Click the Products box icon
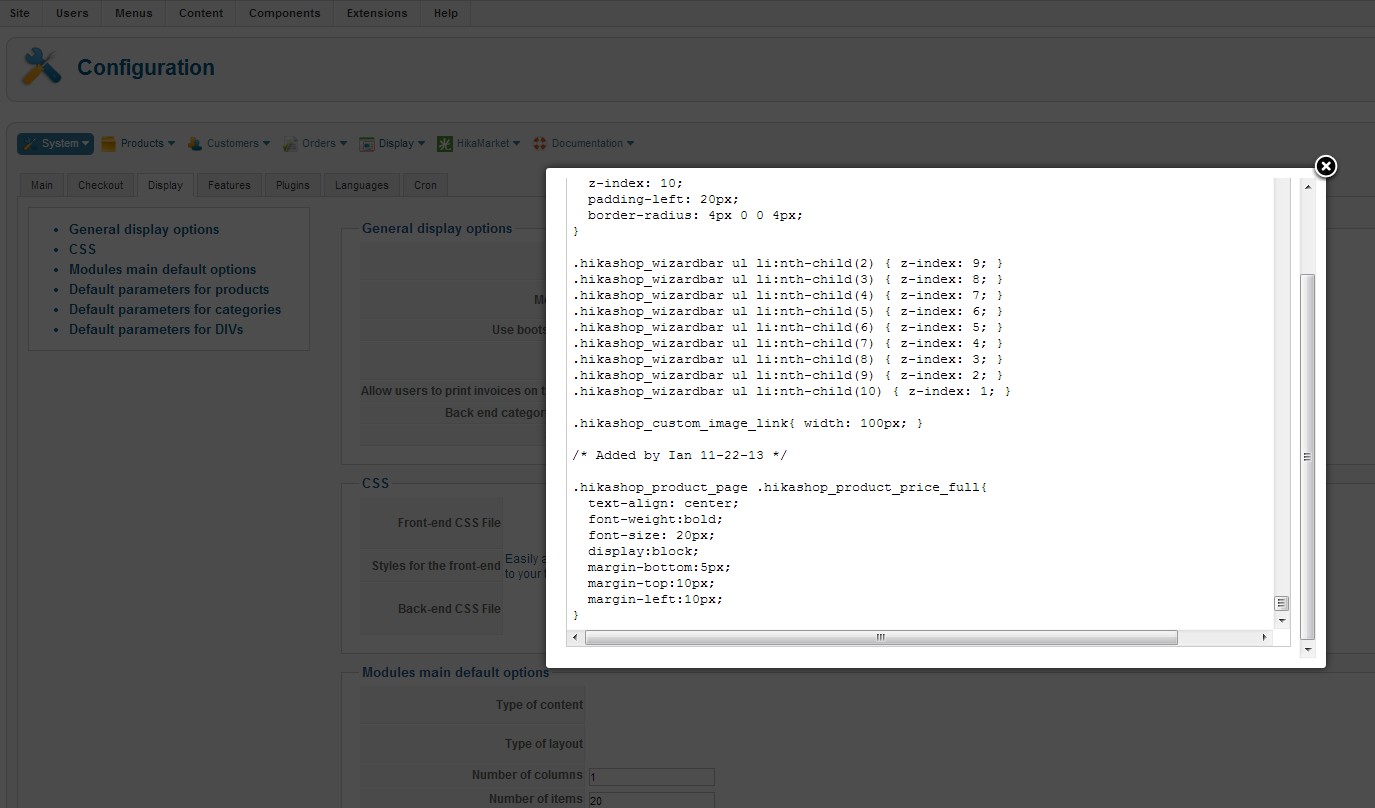 108,144
